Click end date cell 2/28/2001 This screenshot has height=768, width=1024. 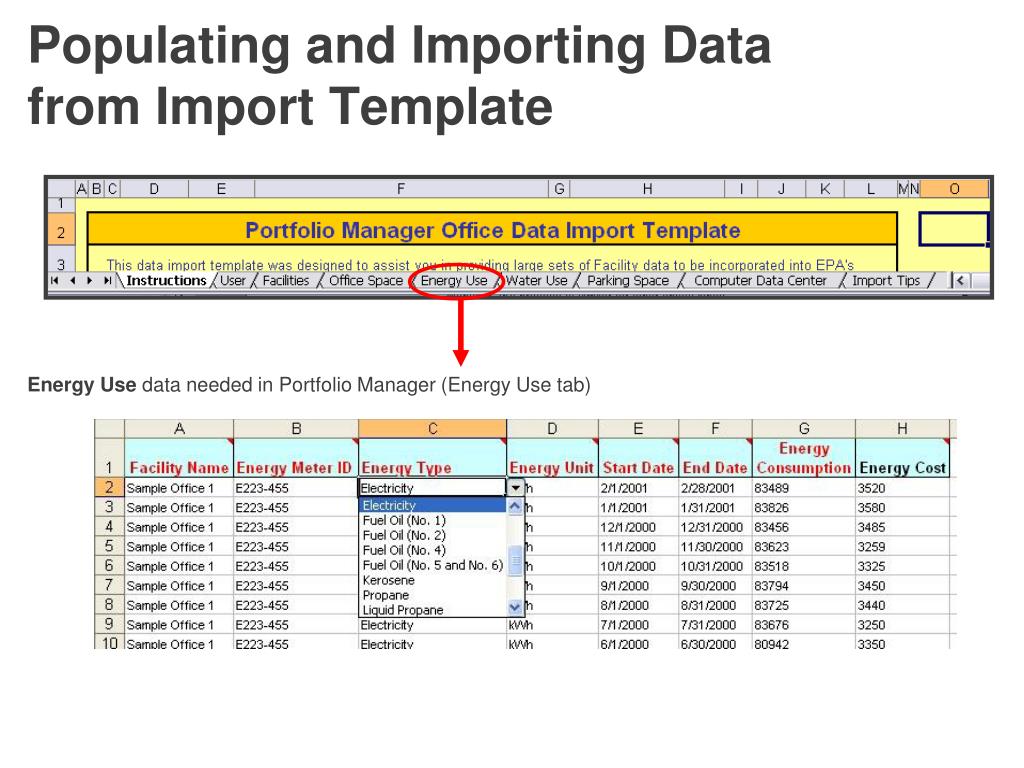715,488
